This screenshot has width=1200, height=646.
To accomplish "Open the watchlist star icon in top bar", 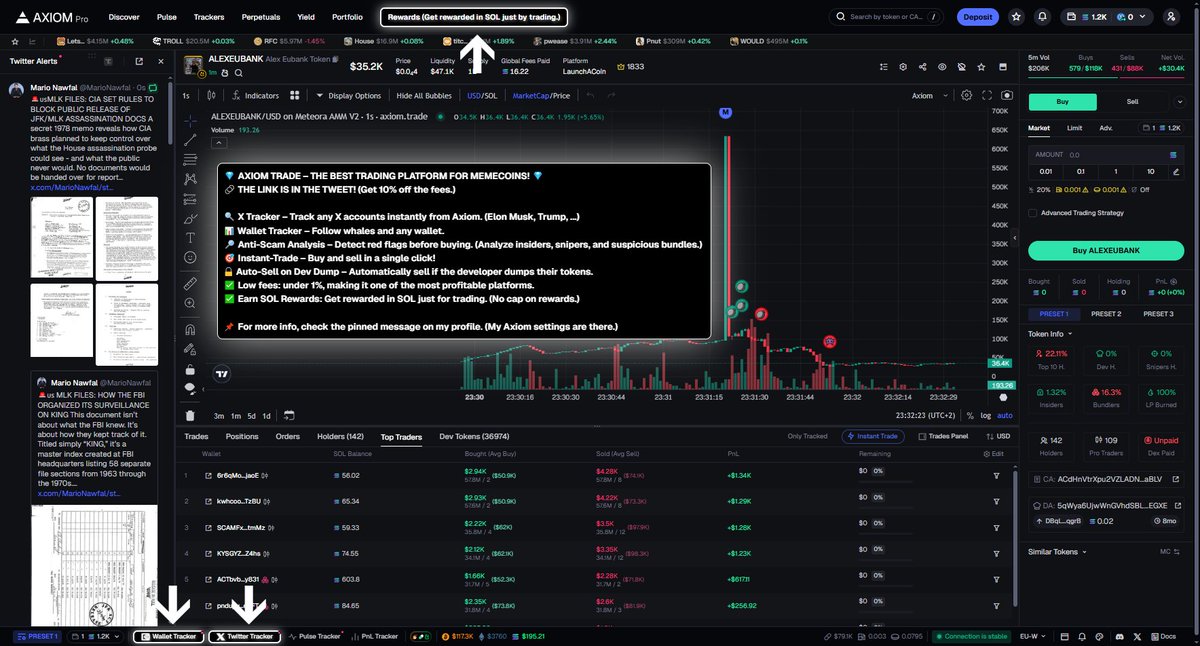I will pos(1017,17).
